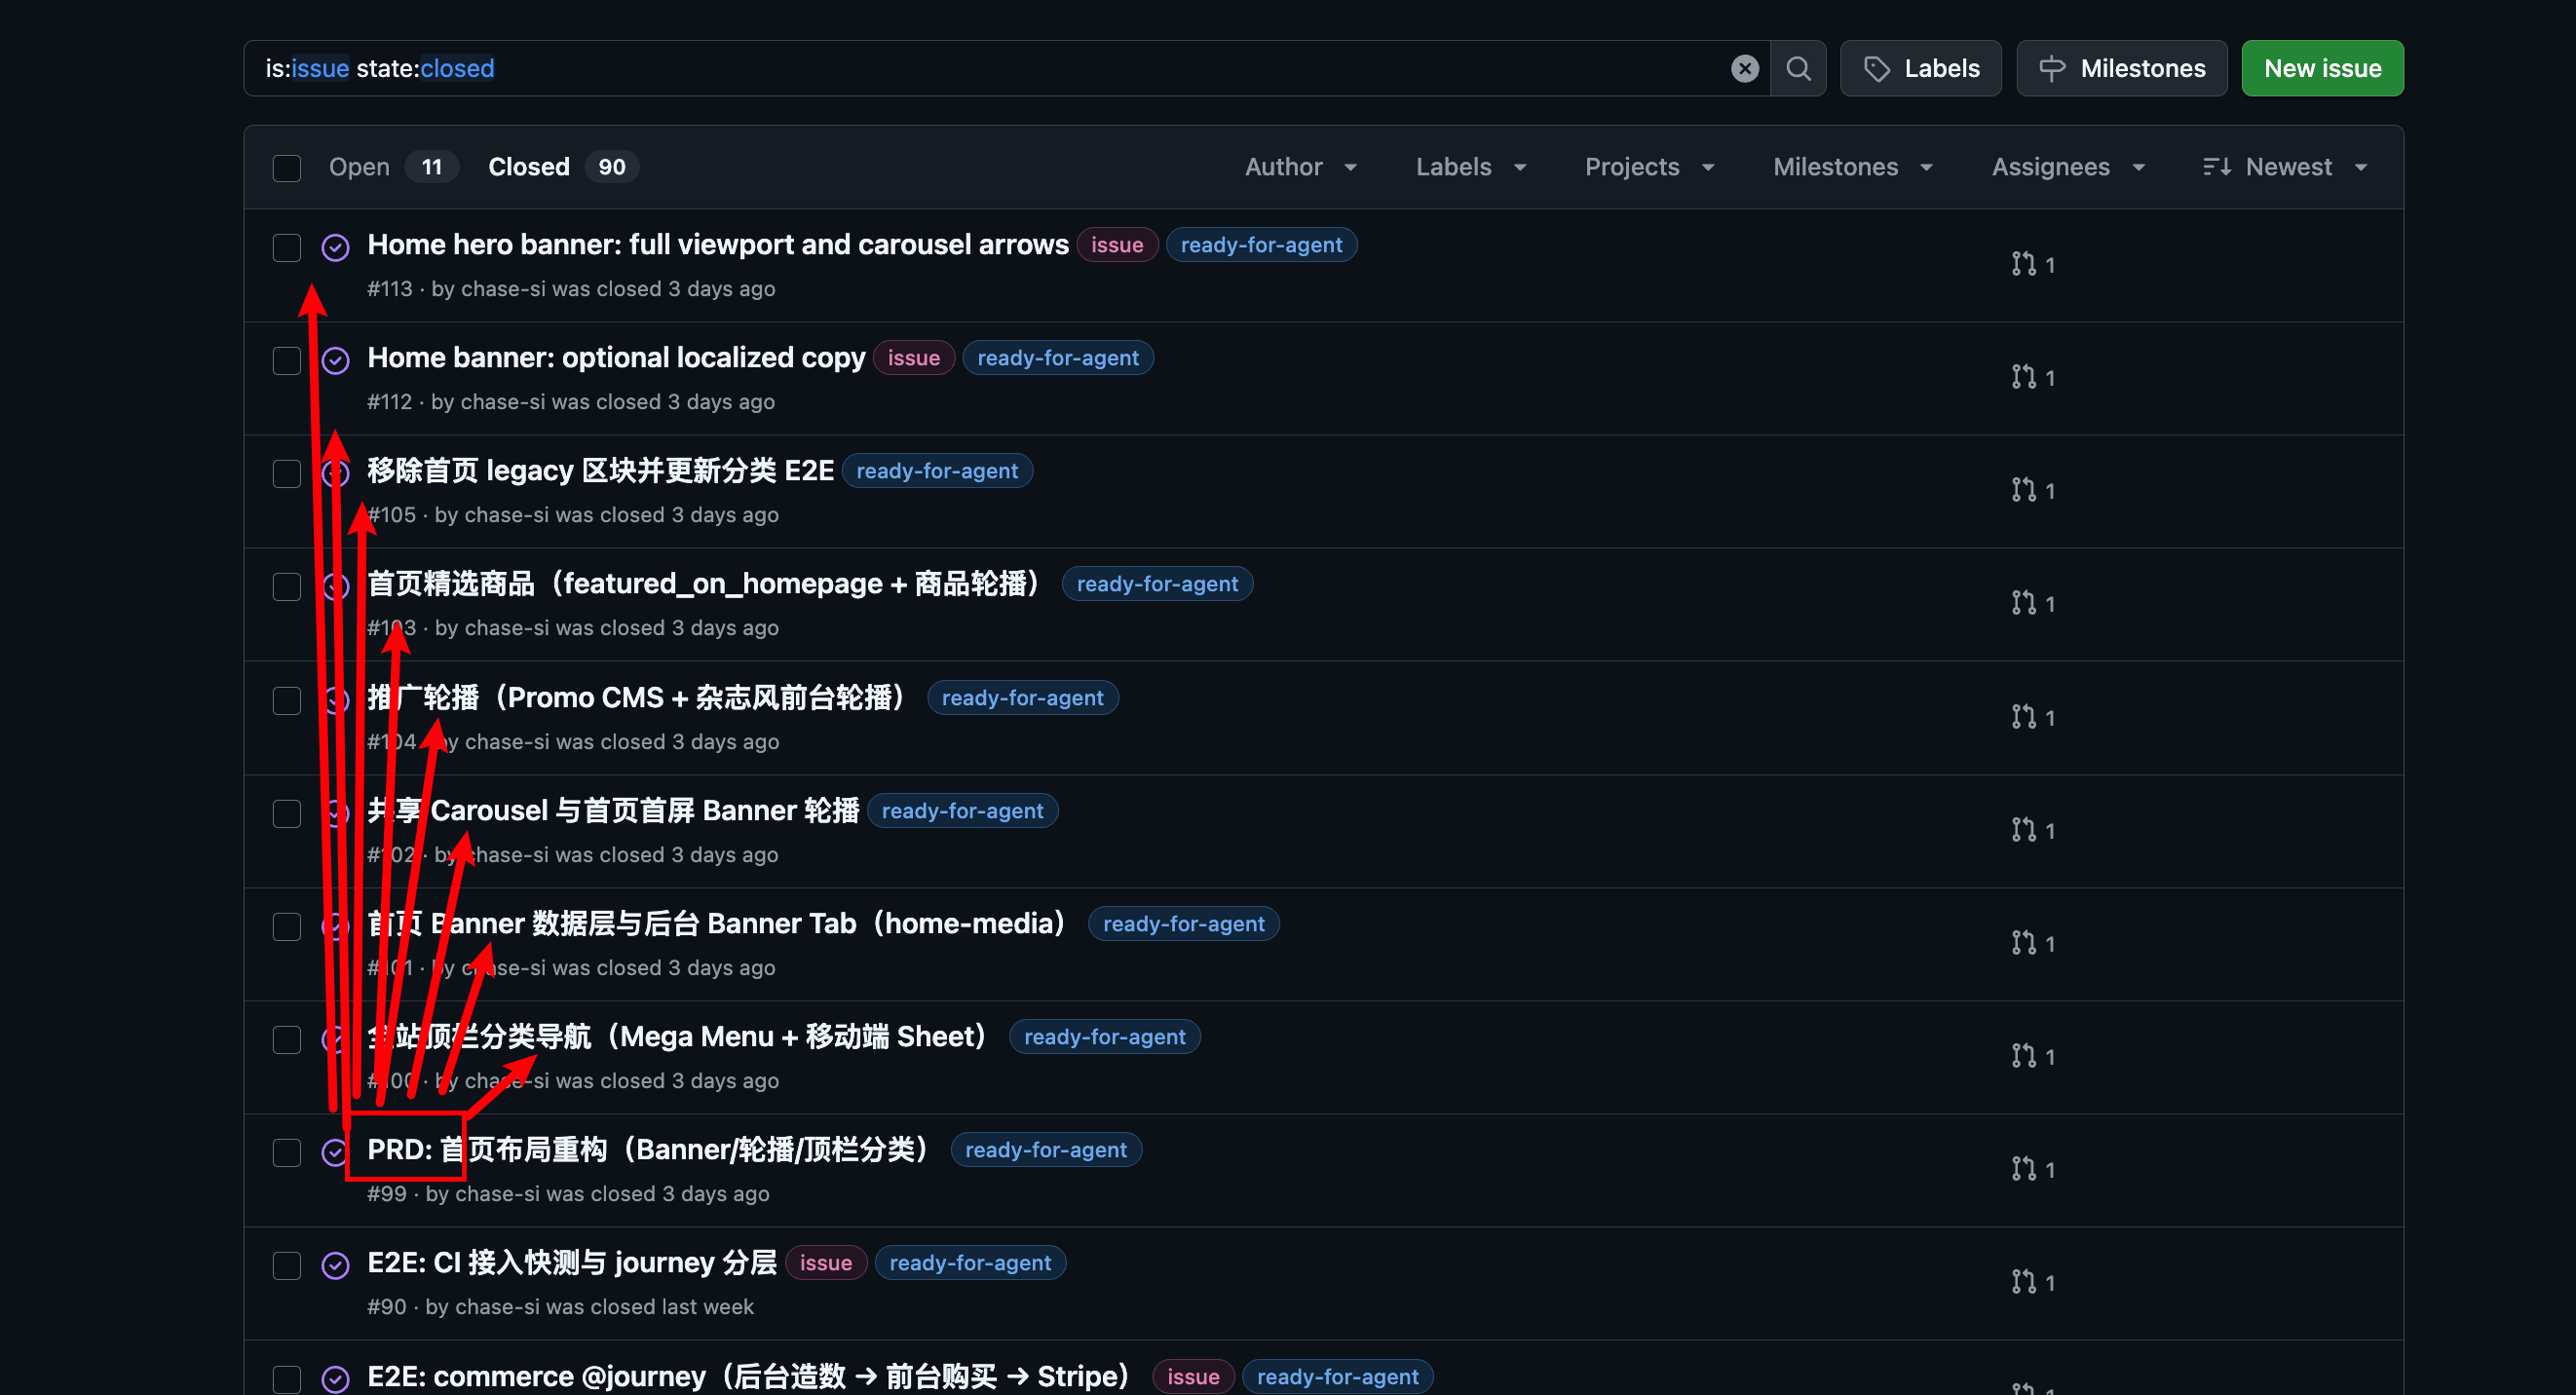Open issue E2E: CI 接入快测与 journey 分层
This screenshot has width=2576, height=1395.
coord(572,1262)
